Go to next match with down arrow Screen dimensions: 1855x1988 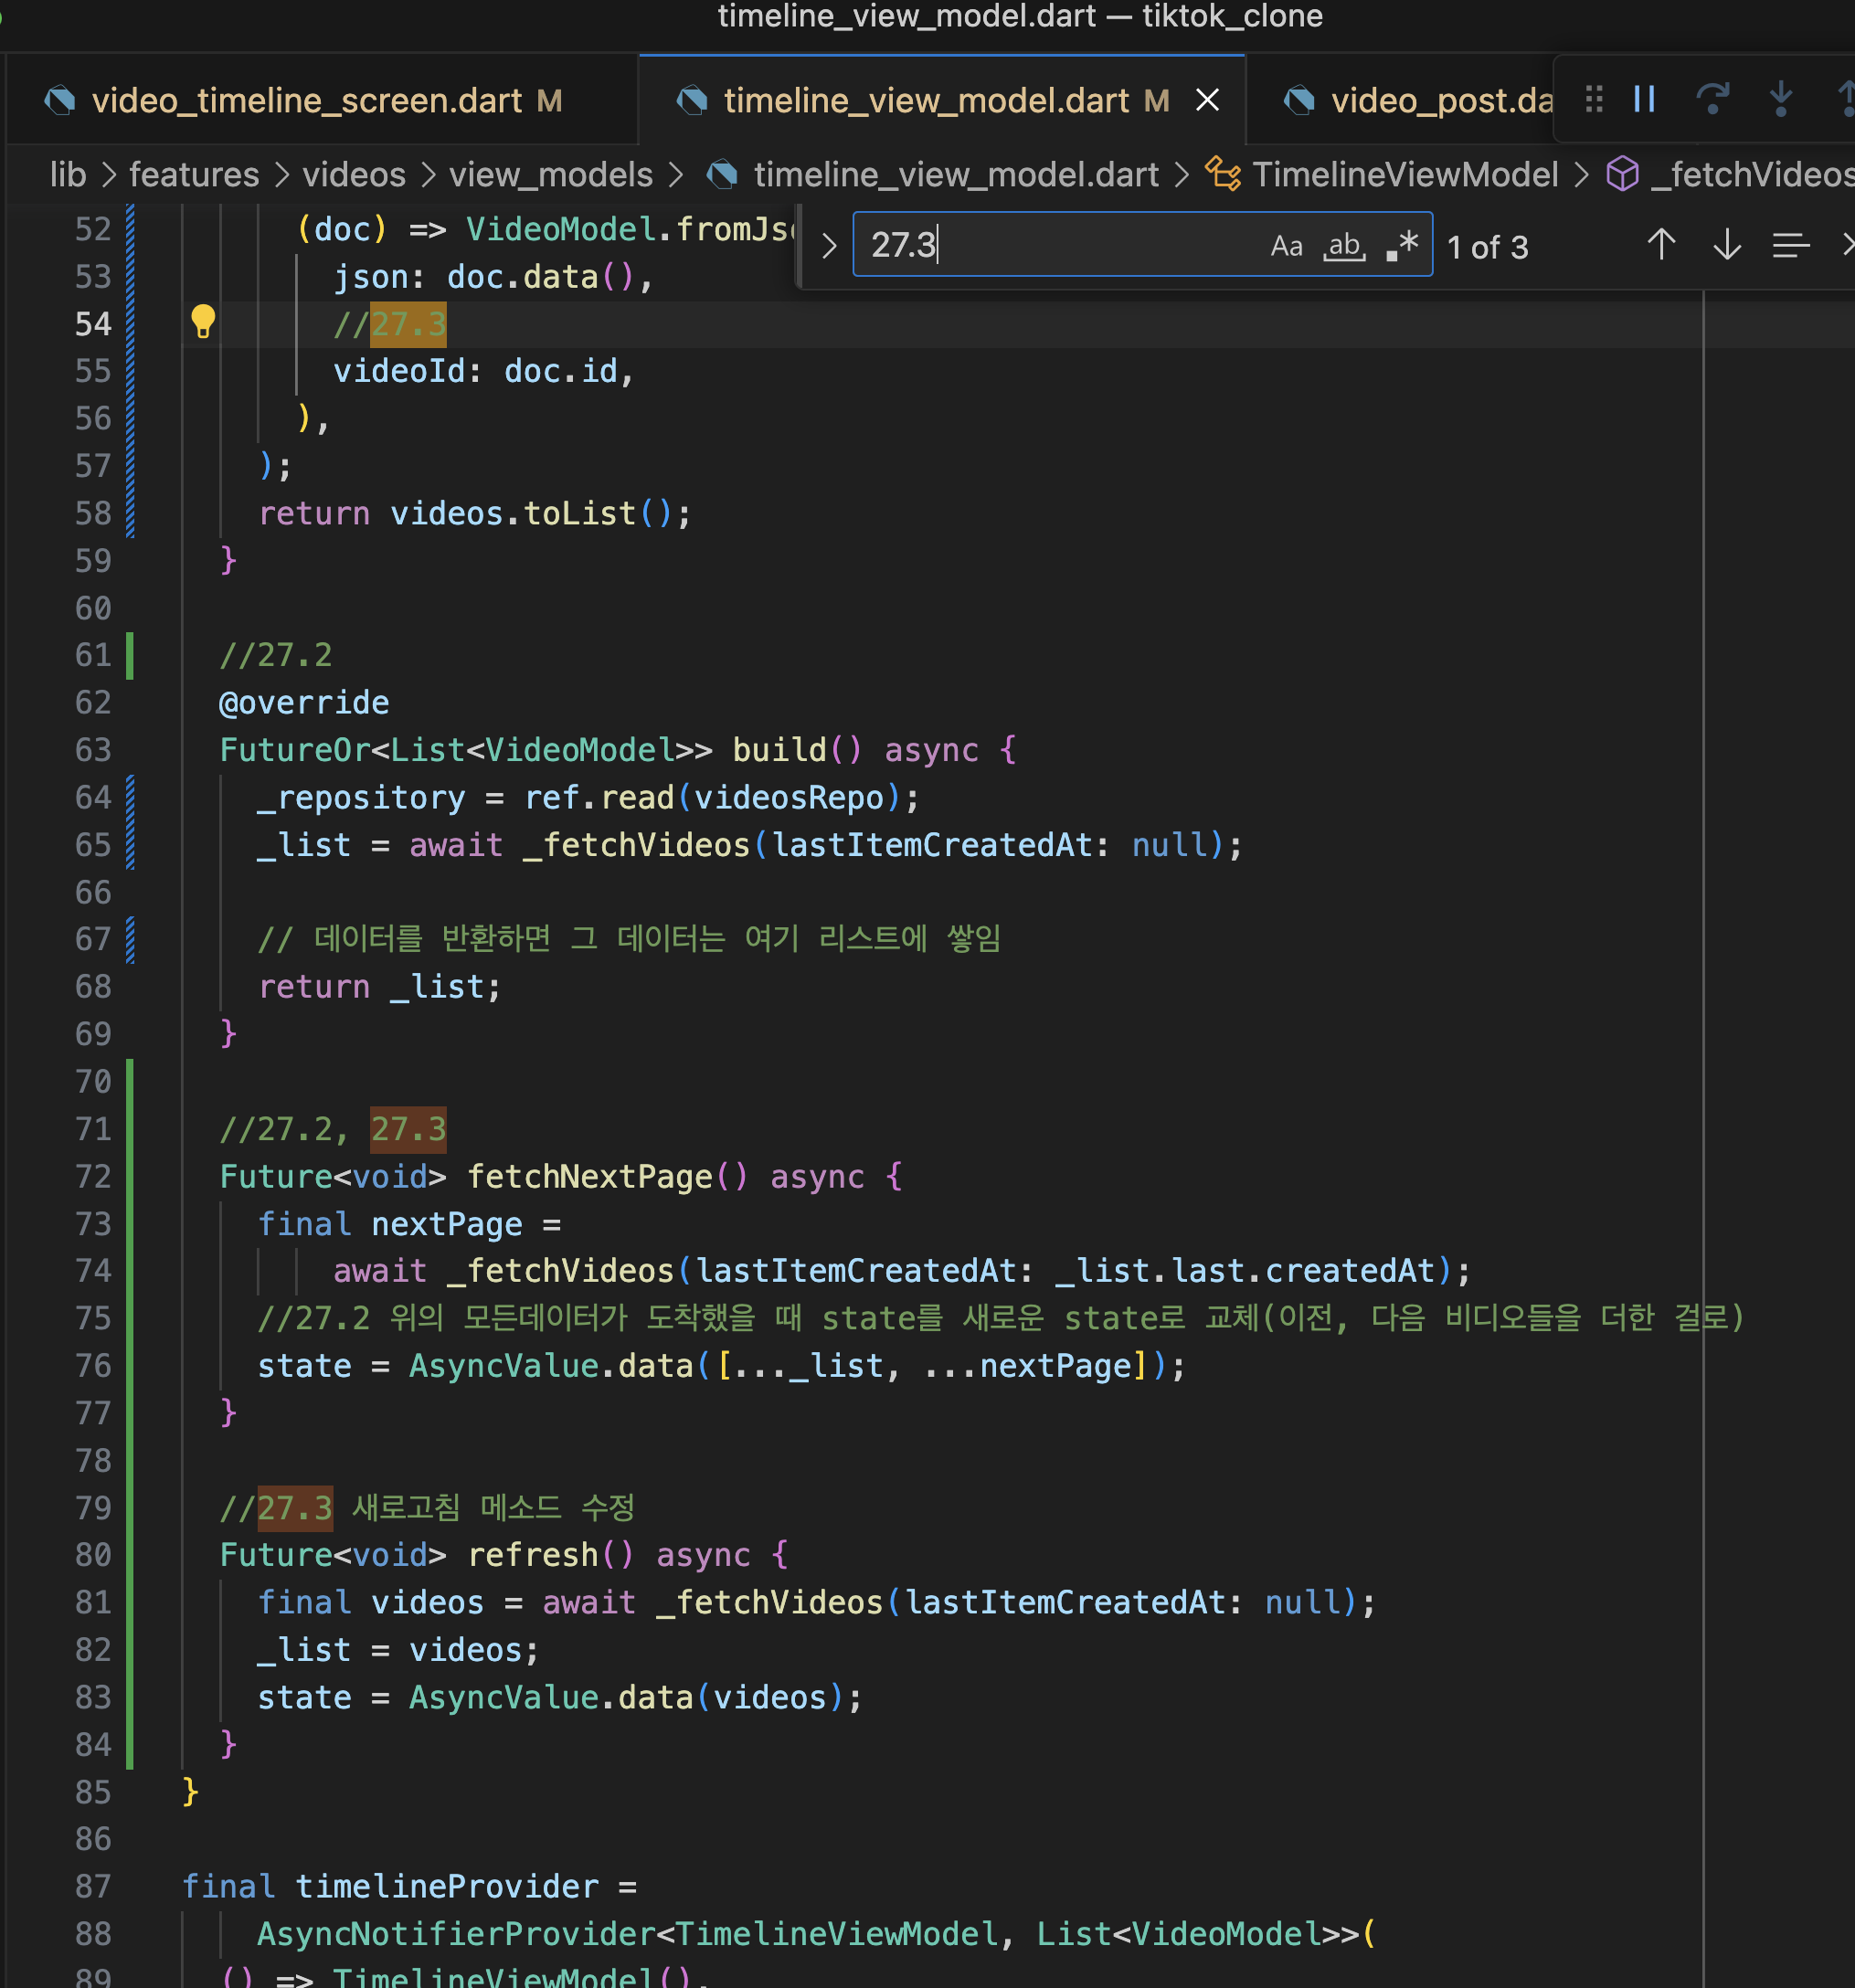[1727, 245]
